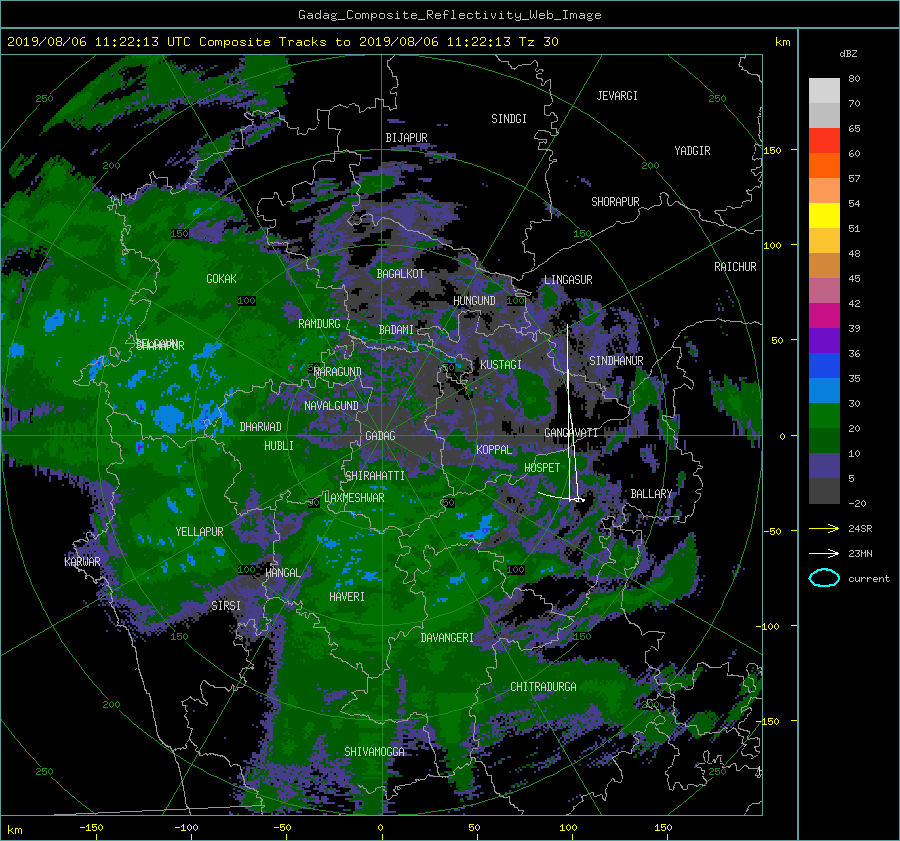Select the RAICHUR city label
The image size is (900, 841).
tap(735, 266)
